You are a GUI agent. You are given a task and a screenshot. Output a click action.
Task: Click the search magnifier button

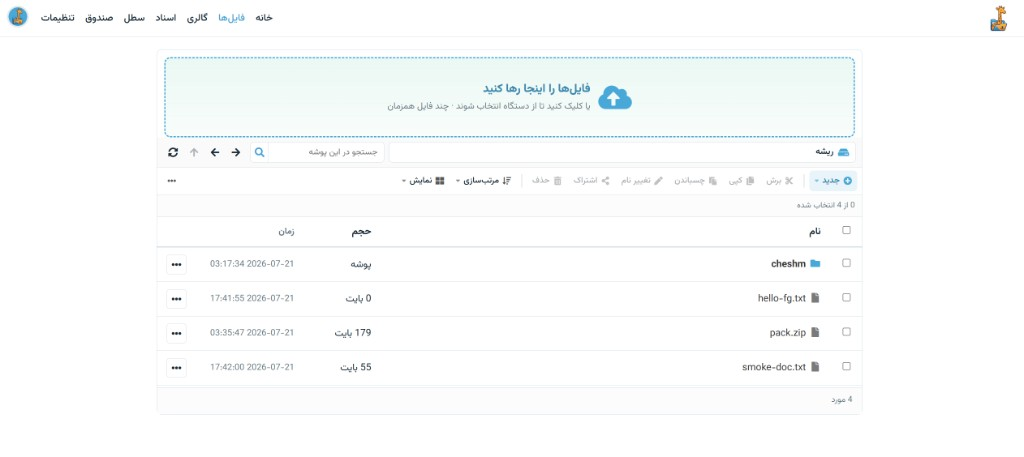(259, 152)
